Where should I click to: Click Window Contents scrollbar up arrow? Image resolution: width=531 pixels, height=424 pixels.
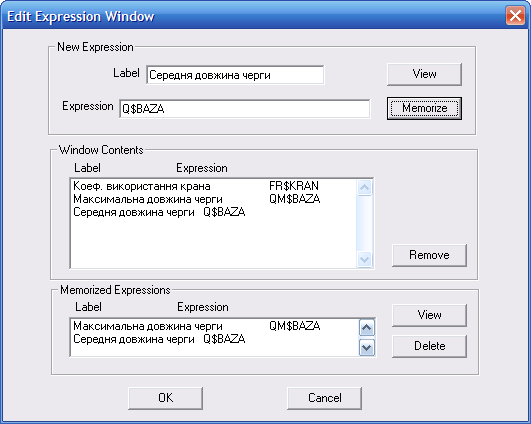[364, 187]
